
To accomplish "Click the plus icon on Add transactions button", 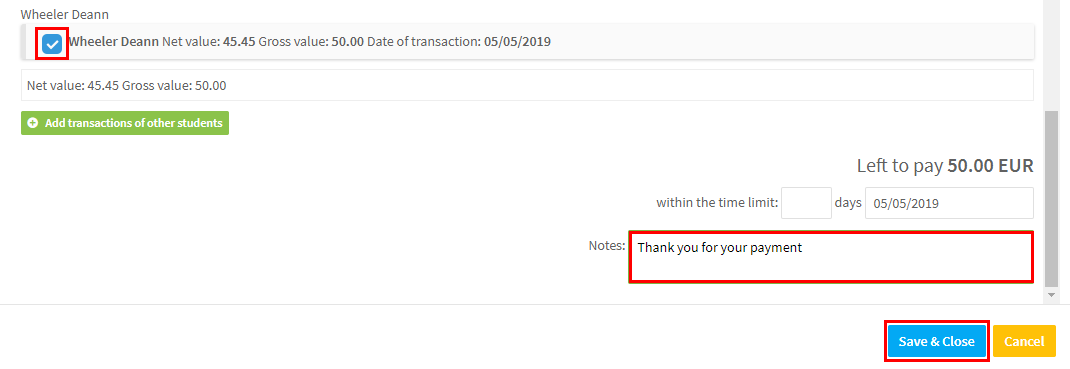I will click(32, 123).
